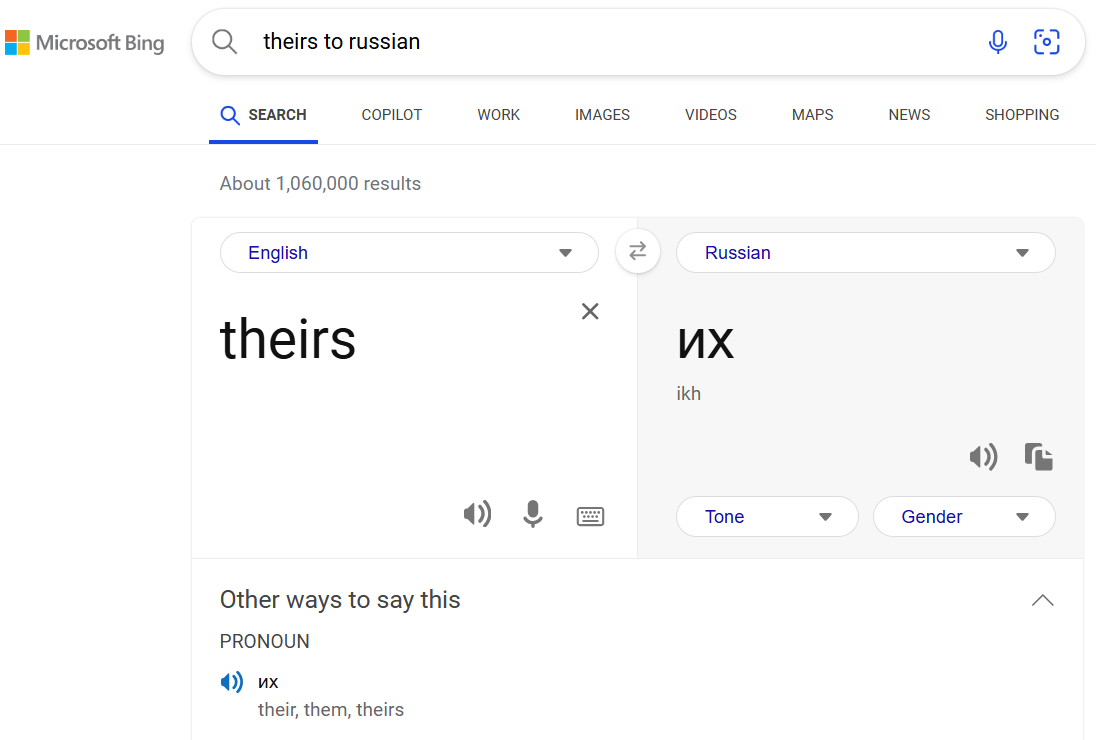Switch to the IMAGES tab
Screen dimensions: 1096x740
click(602, 115)
